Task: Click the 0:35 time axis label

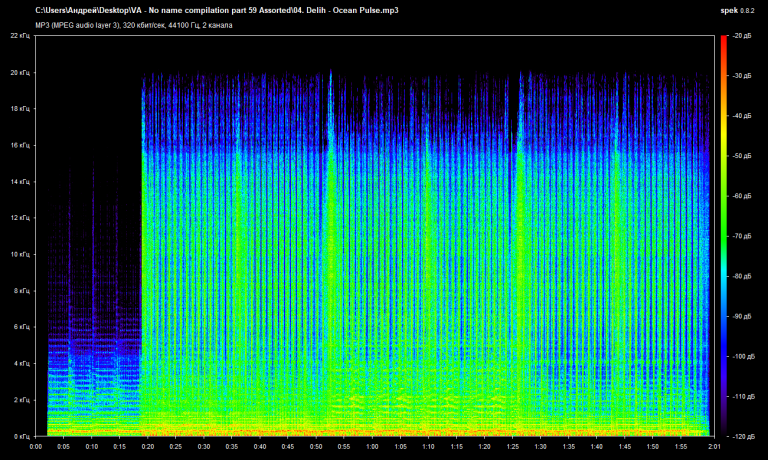Action: pyautogui.click(x=232, y=447)
